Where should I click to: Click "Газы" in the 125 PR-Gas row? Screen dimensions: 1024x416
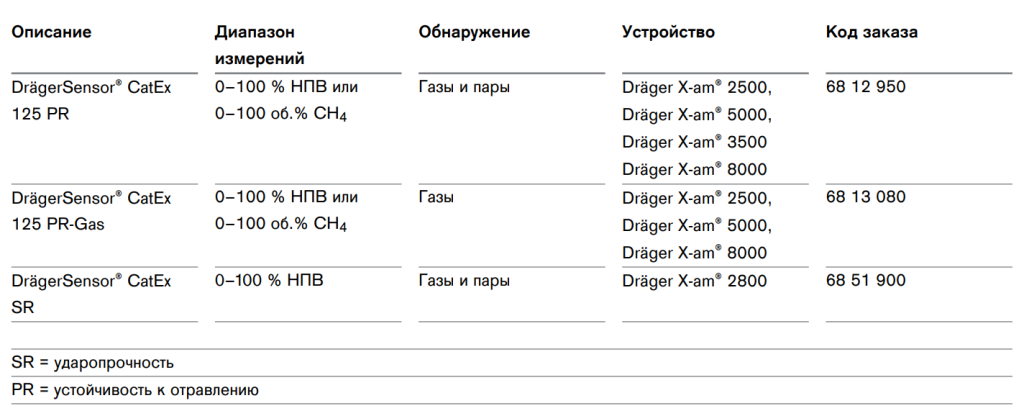tap(436, 197)
